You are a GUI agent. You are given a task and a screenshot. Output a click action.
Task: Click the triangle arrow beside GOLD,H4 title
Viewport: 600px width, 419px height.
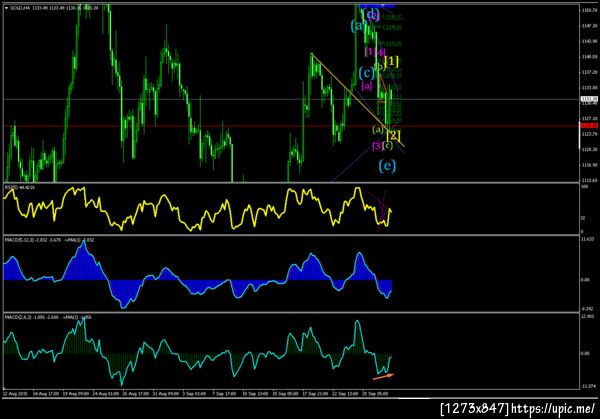[x=6, y=8]
